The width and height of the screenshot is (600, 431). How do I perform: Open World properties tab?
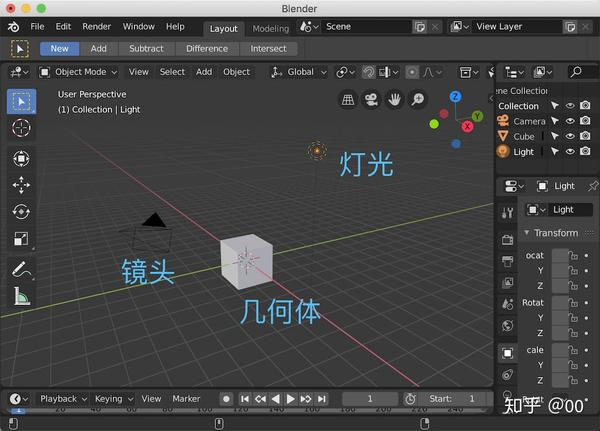click(507, 326)
